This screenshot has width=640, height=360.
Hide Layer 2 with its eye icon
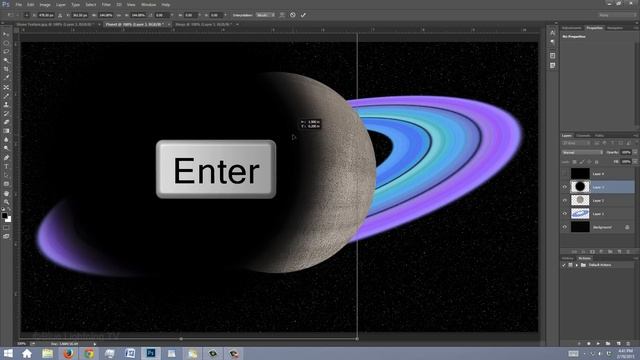565,200
